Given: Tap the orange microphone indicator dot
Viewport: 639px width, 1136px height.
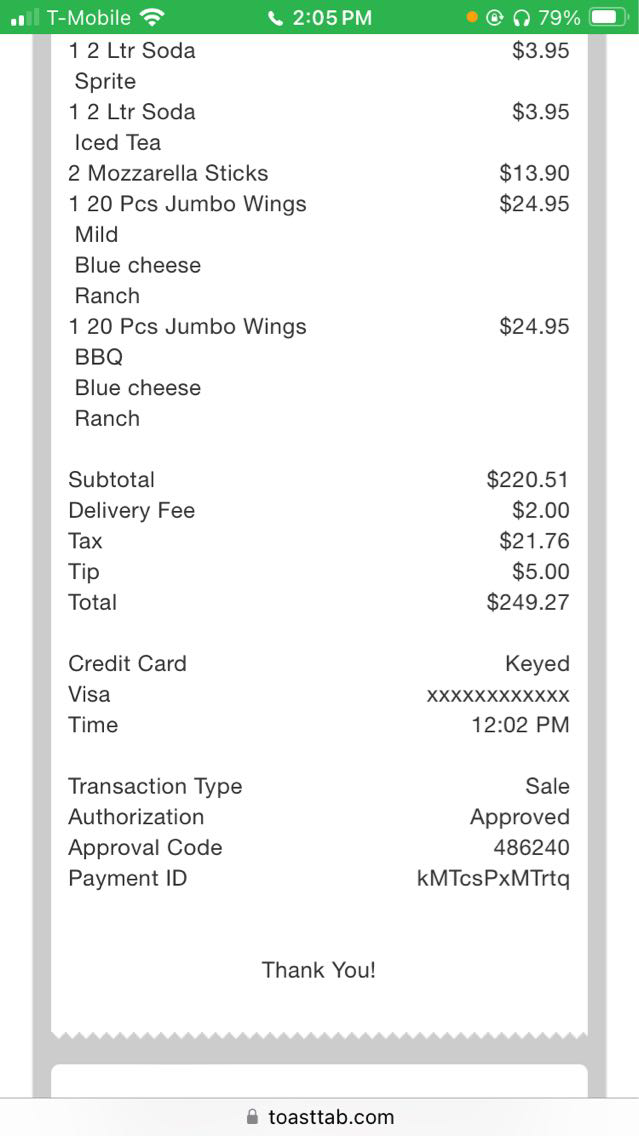Looking at the screenshot, I should pos(472,18).
